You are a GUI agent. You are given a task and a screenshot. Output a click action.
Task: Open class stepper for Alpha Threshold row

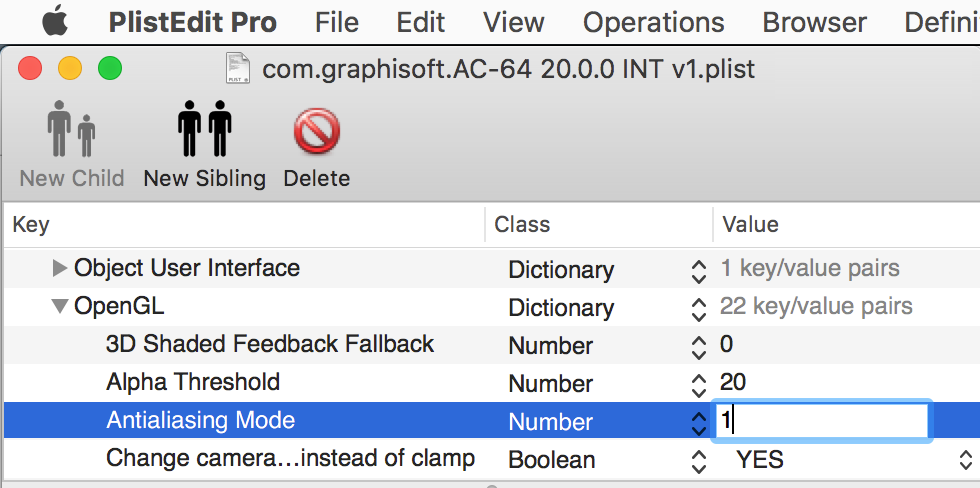pos(699,383)
